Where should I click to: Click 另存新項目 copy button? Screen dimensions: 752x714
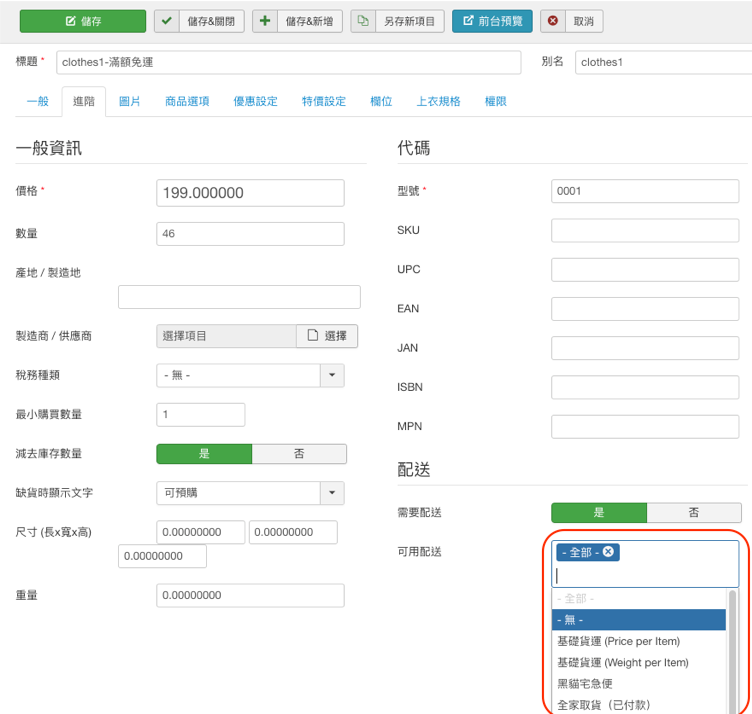[x=398, y=21]
